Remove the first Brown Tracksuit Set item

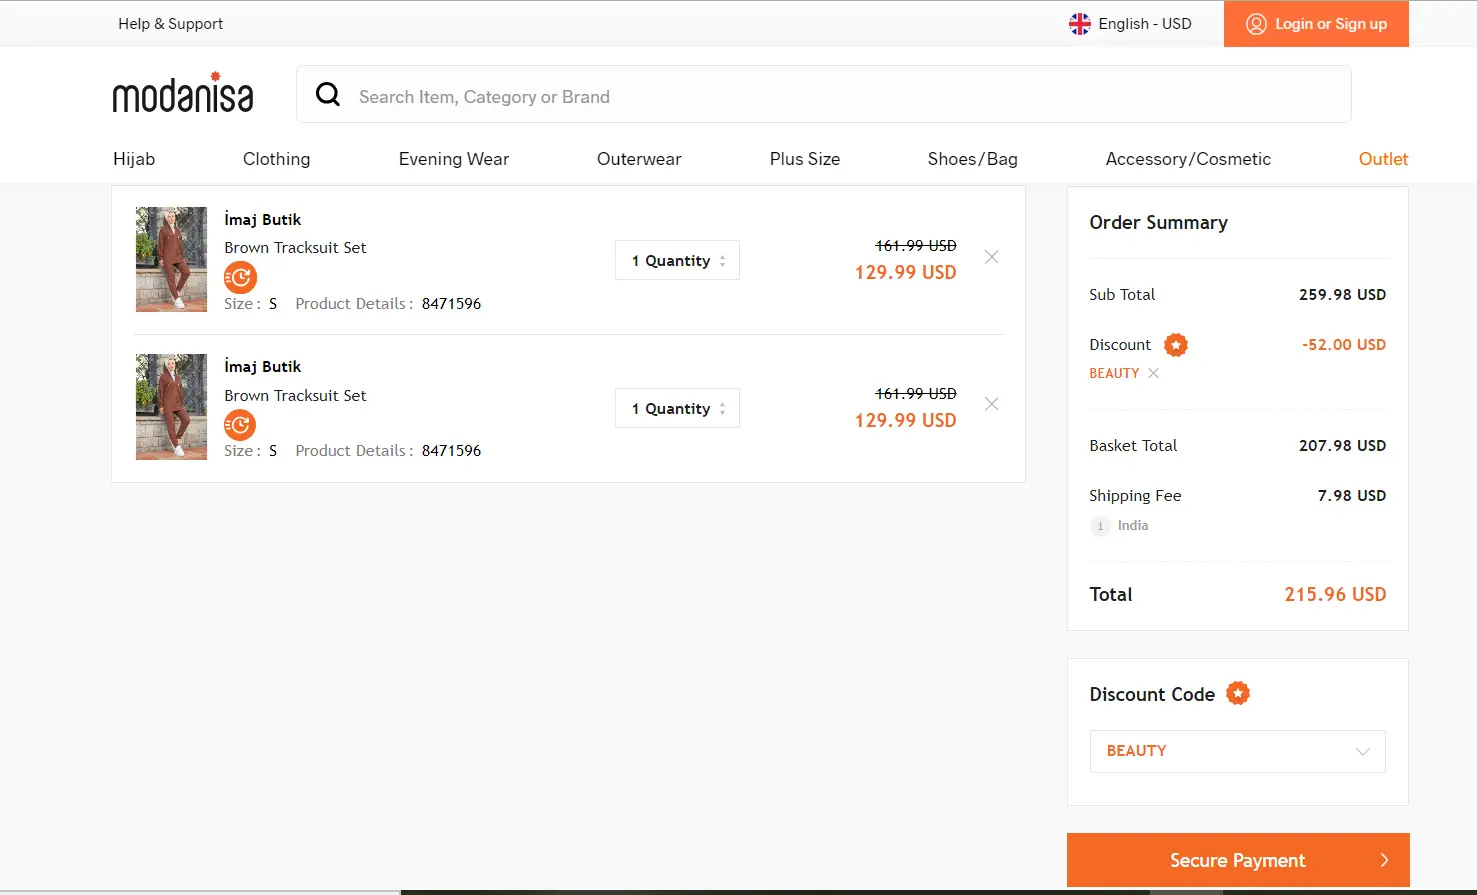click(x=991, y=257)
